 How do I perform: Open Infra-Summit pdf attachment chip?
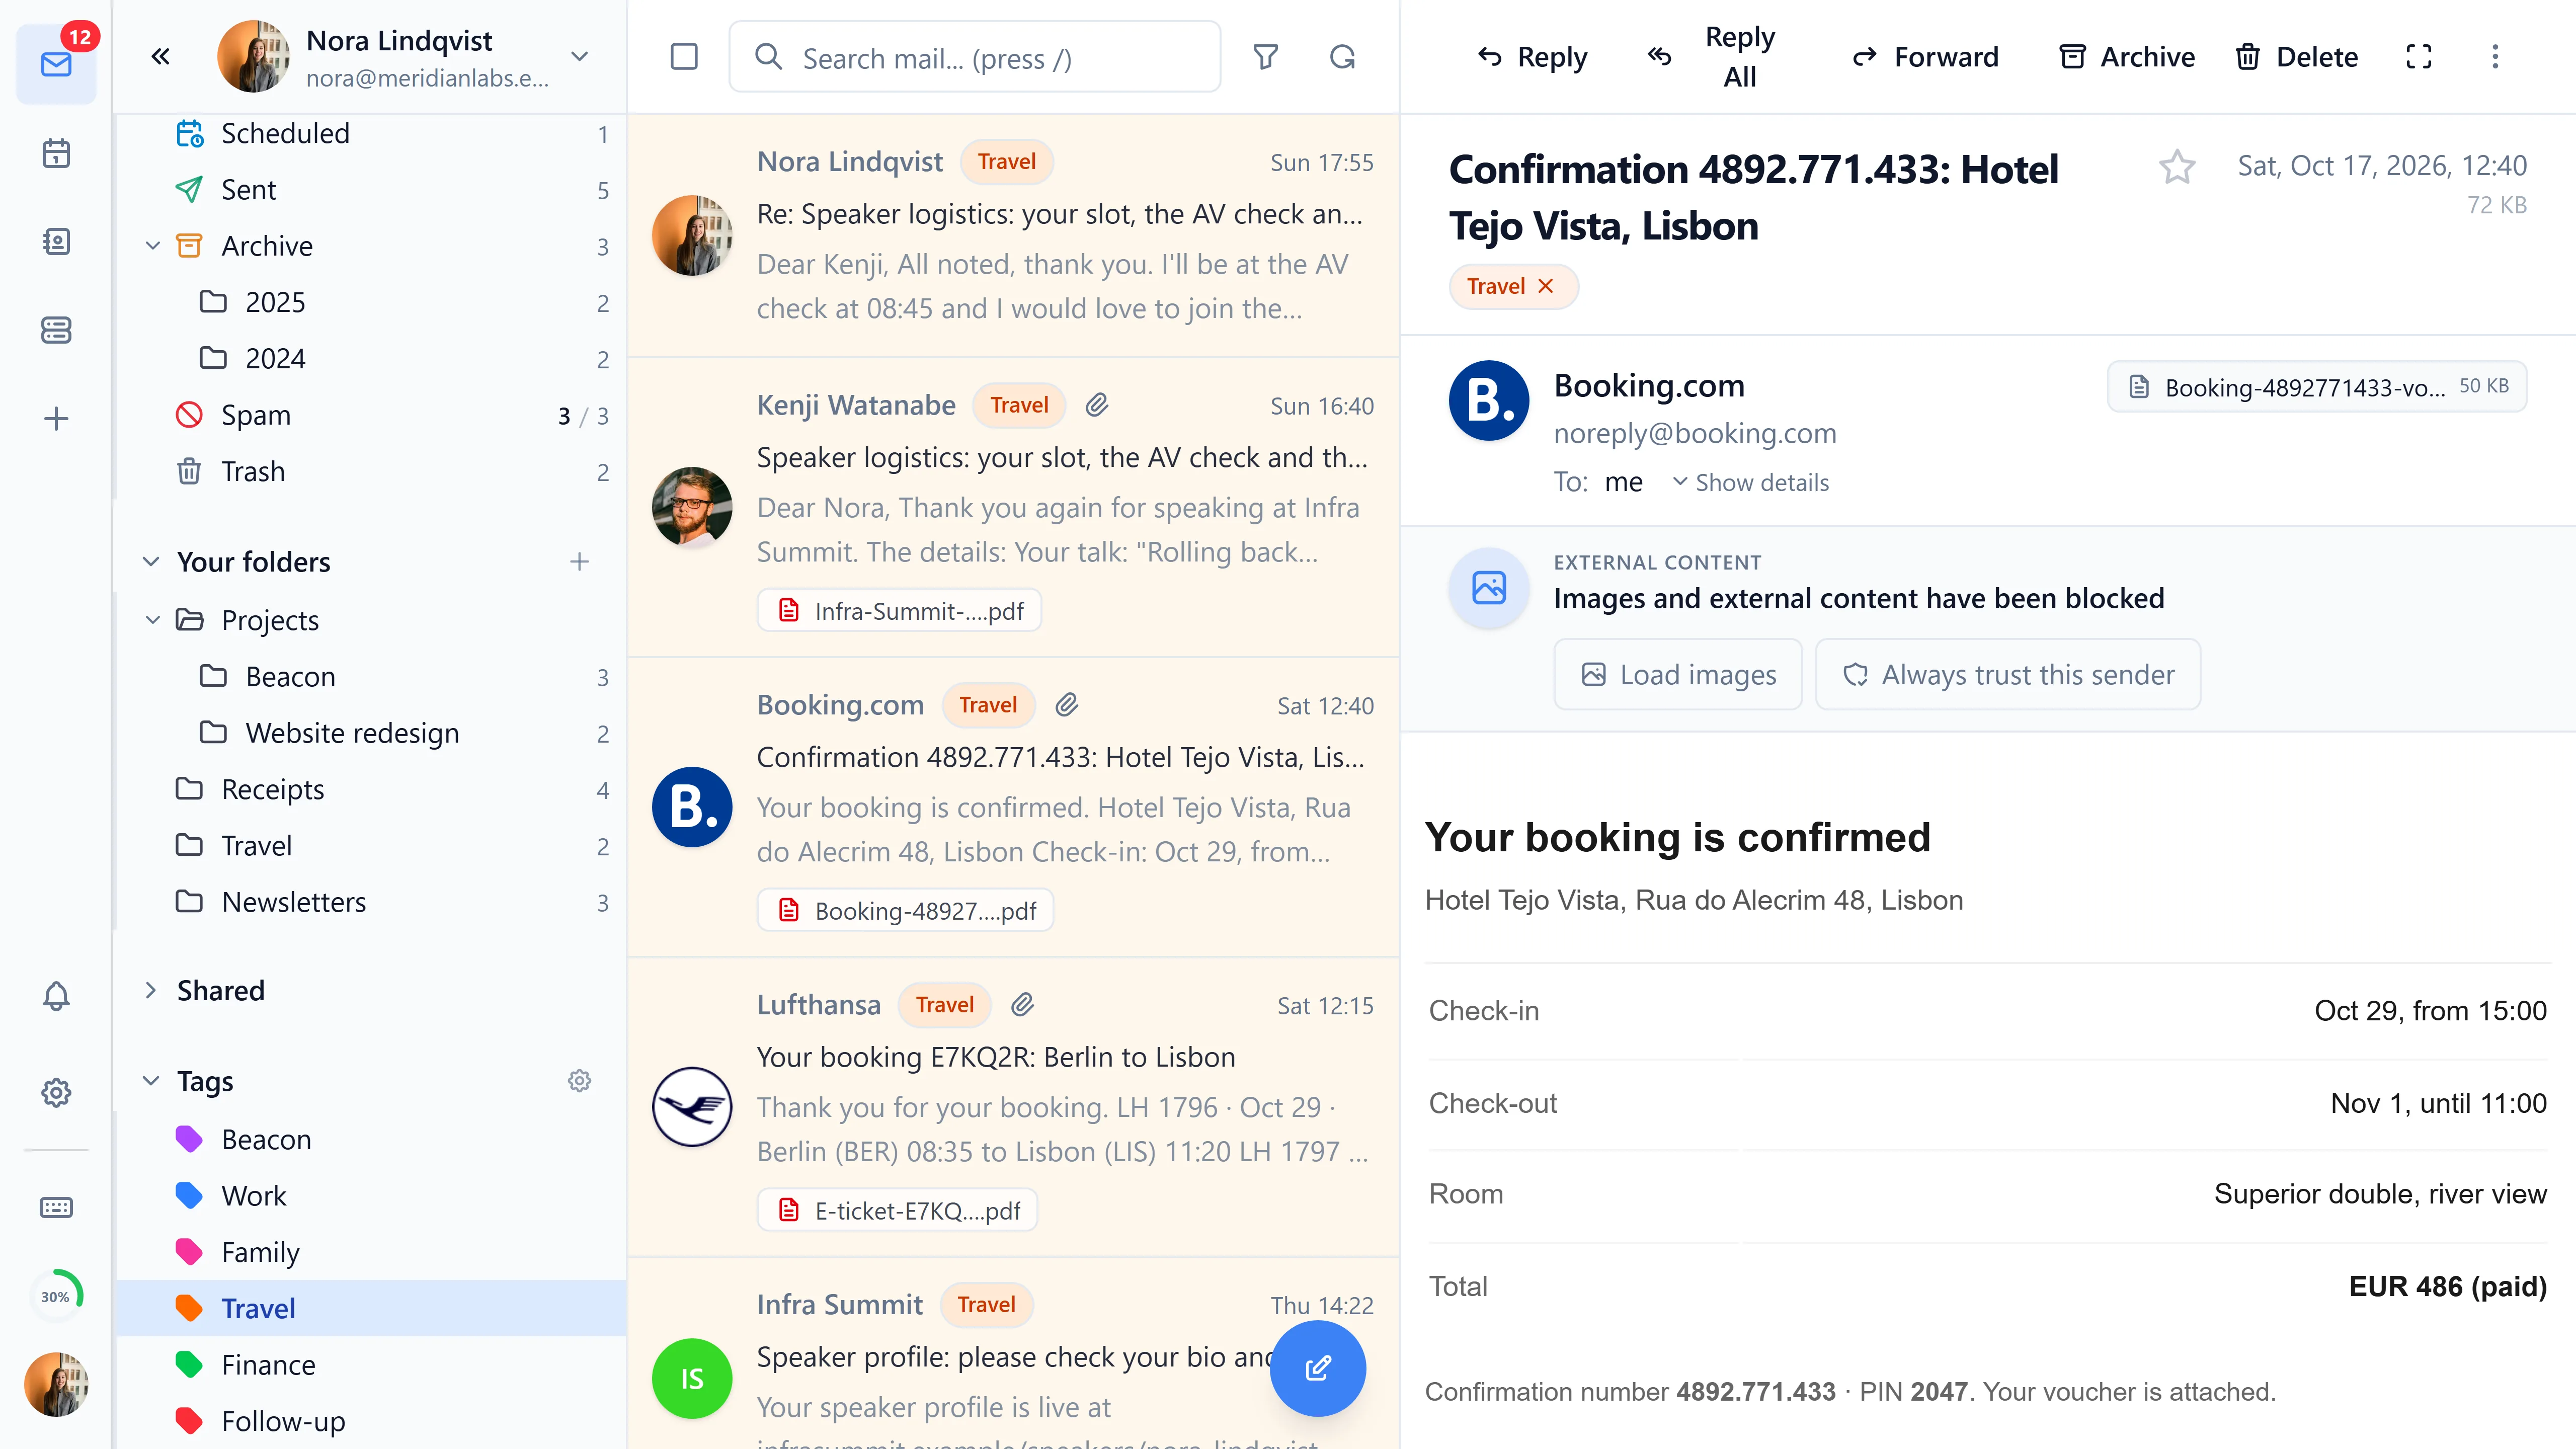point(899,611)
